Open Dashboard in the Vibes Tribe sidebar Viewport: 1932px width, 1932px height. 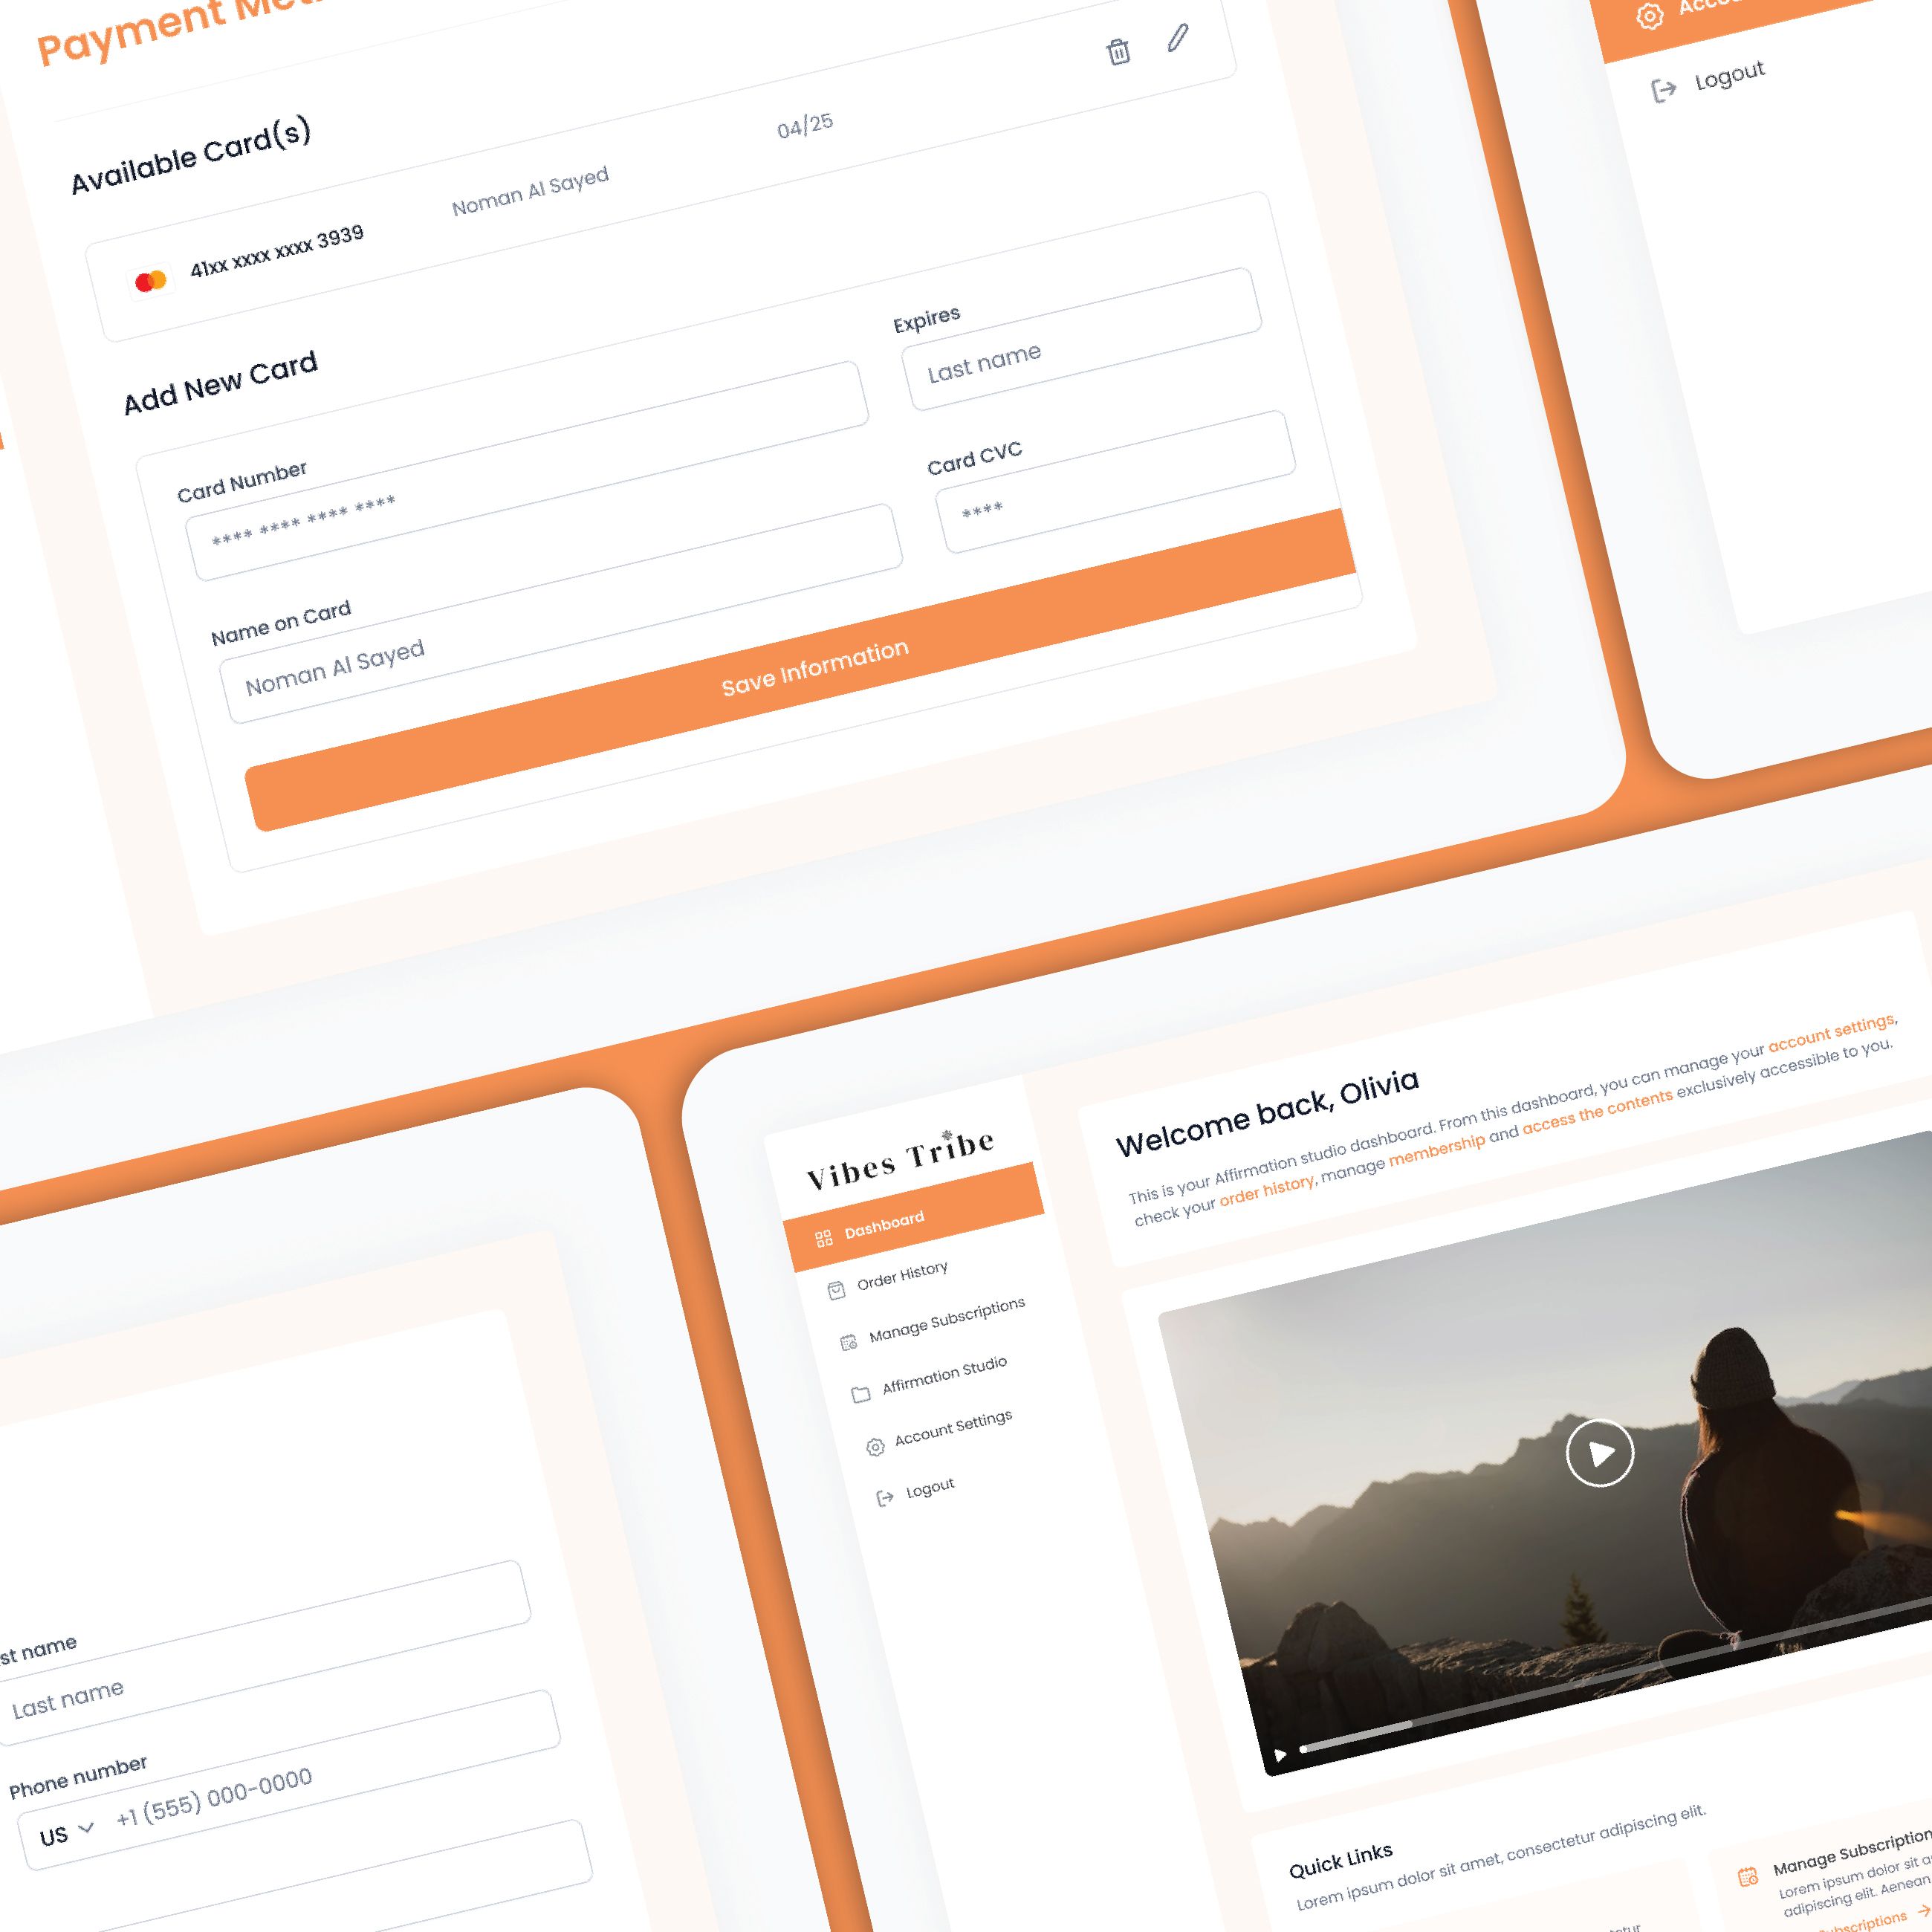coord(913,1216)
